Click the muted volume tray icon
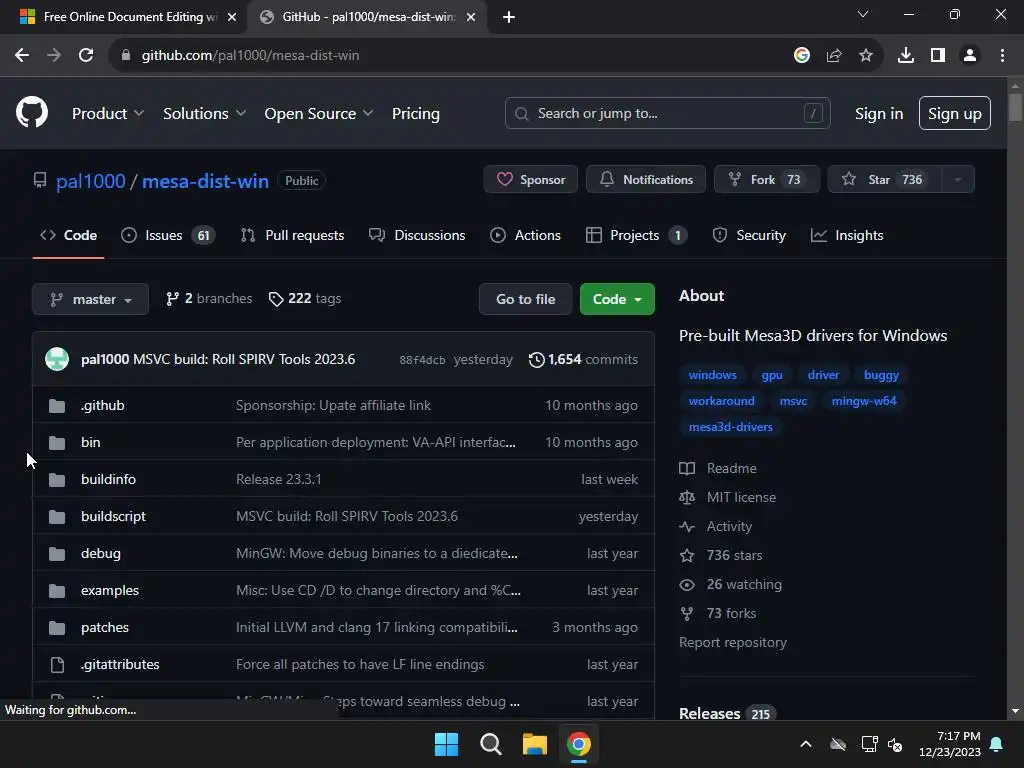The height and width of the screenshot is (768, 1024). coord(895,744)
